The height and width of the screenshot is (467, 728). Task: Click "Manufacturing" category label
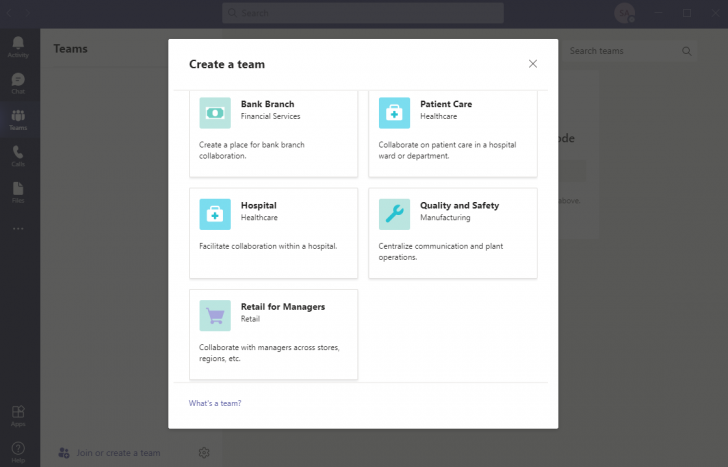(445, 217)
